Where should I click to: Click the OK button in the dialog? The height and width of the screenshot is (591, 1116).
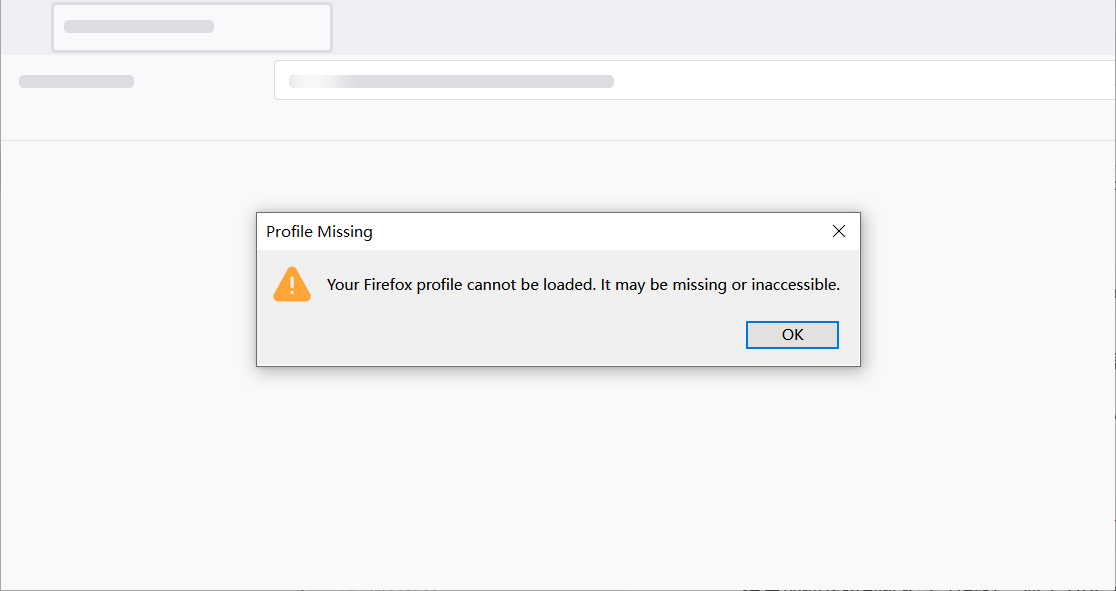click(x=792, y=335)
